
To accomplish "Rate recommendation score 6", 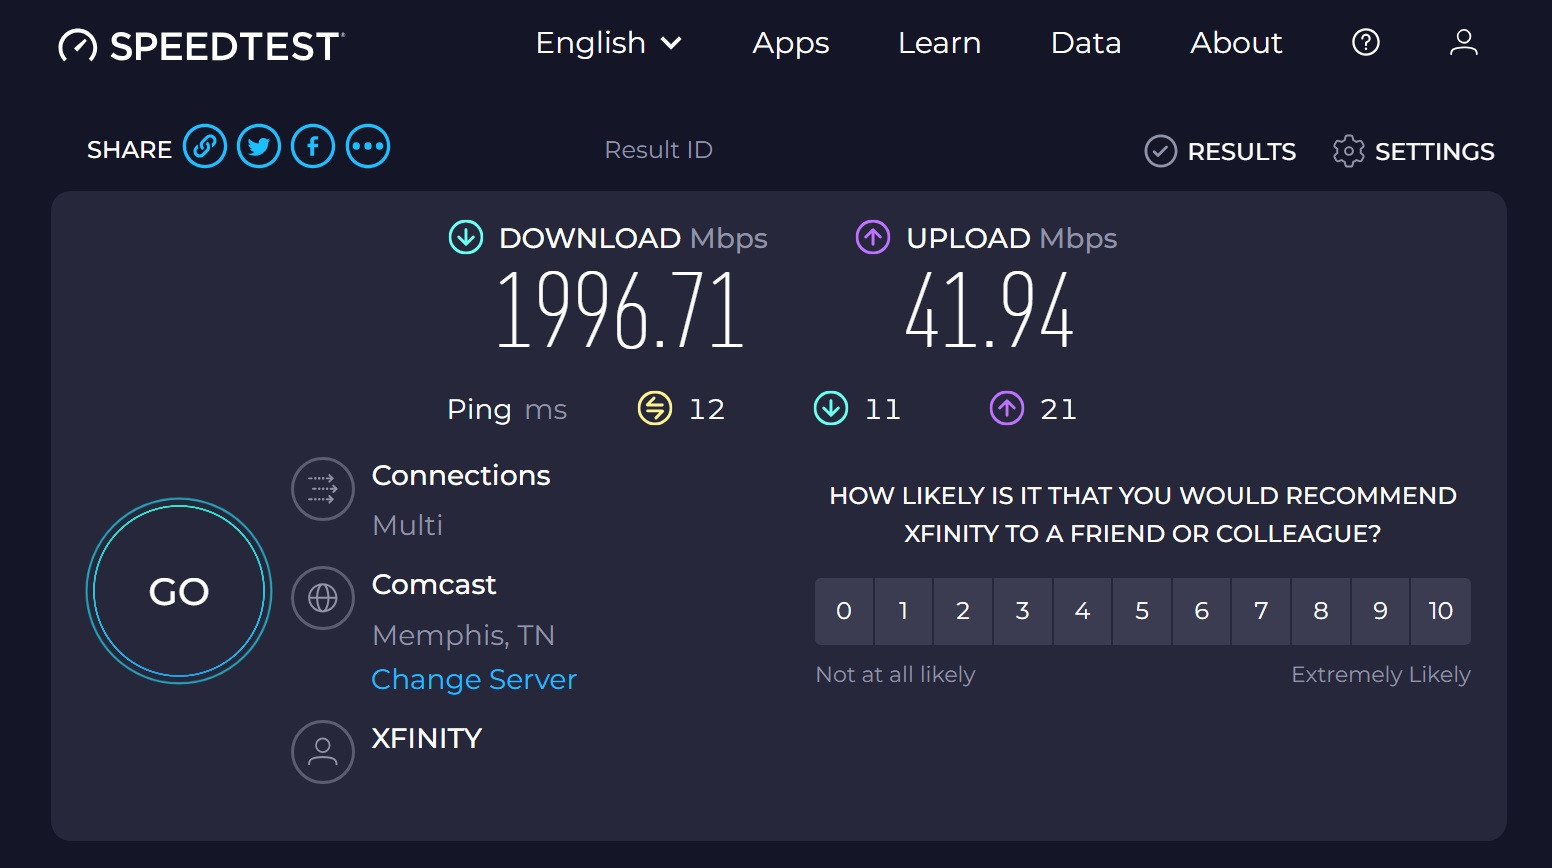I will [1201, 611].
